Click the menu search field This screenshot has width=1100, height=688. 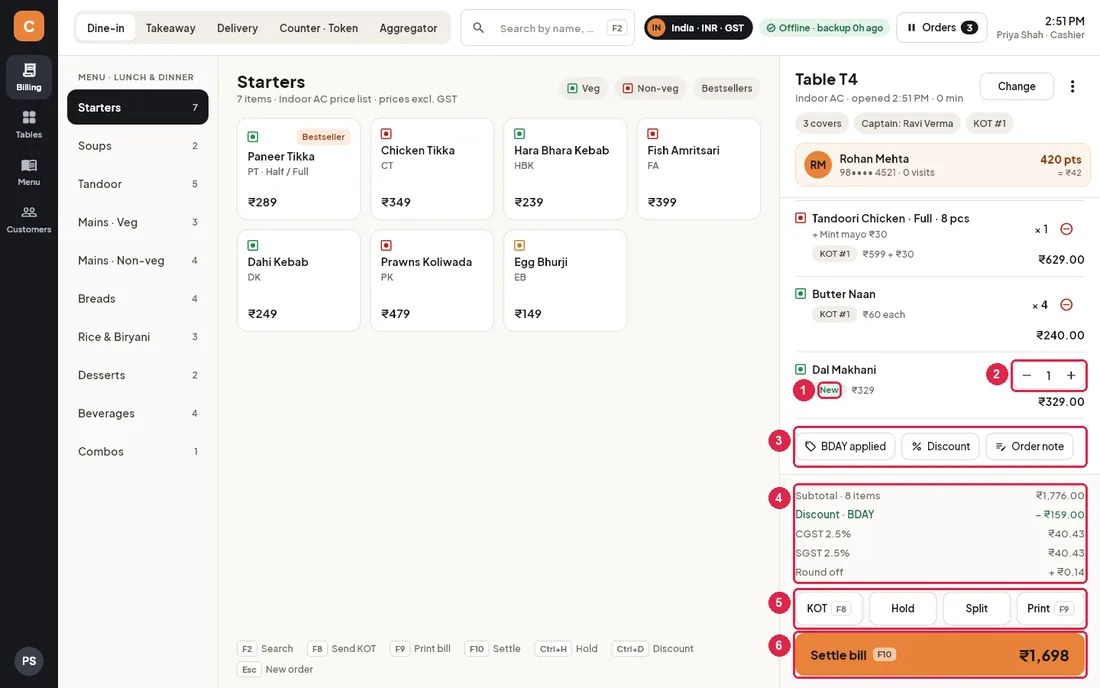(547, 28)
